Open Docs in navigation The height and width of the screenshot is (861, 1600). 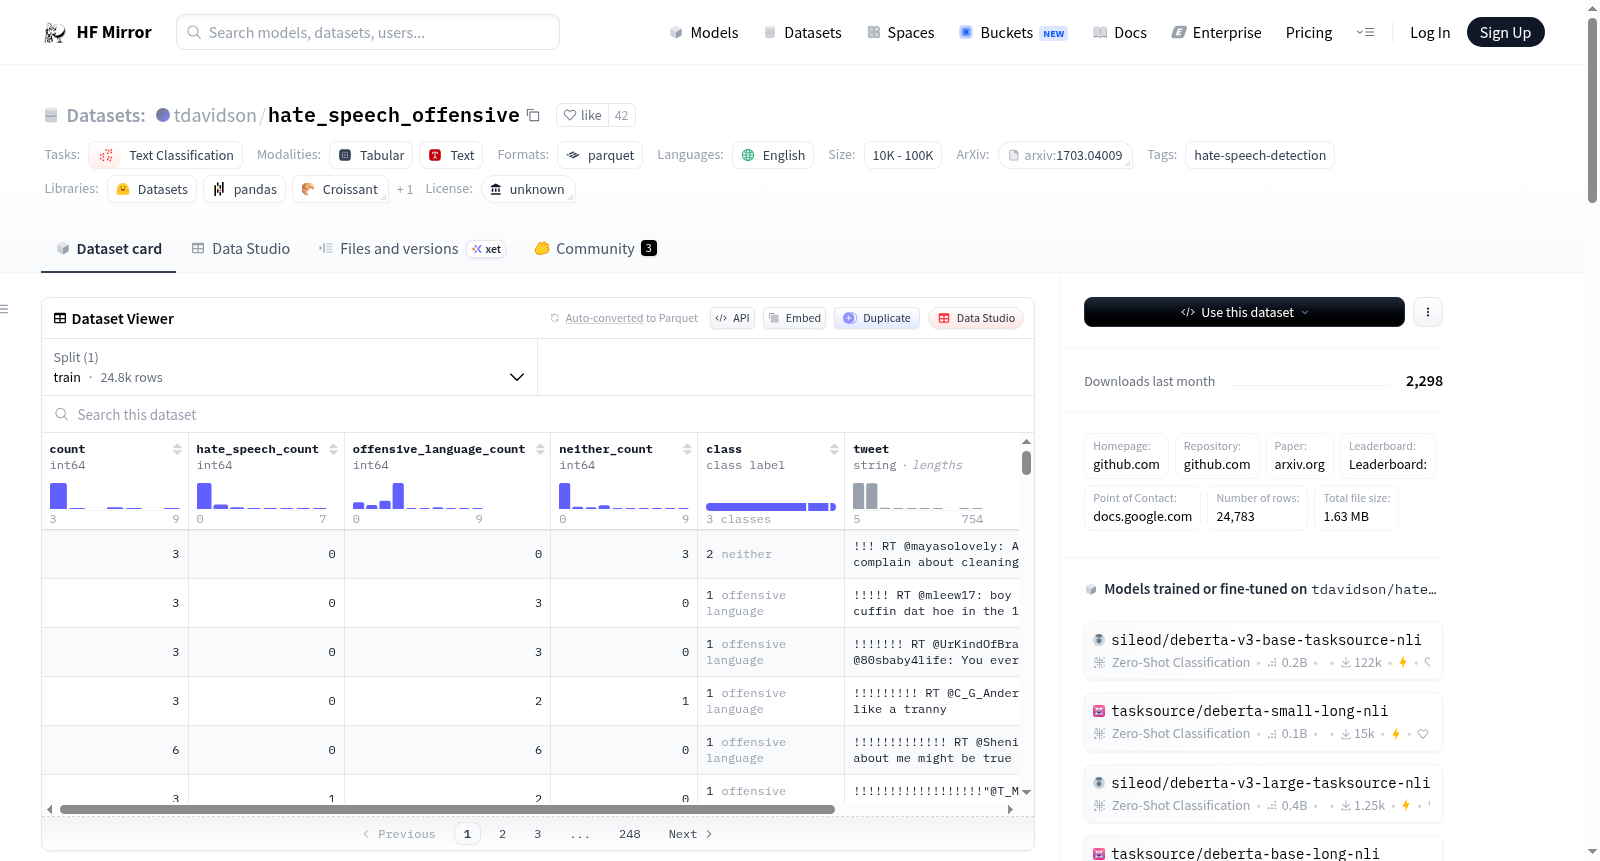point(1120,33)
